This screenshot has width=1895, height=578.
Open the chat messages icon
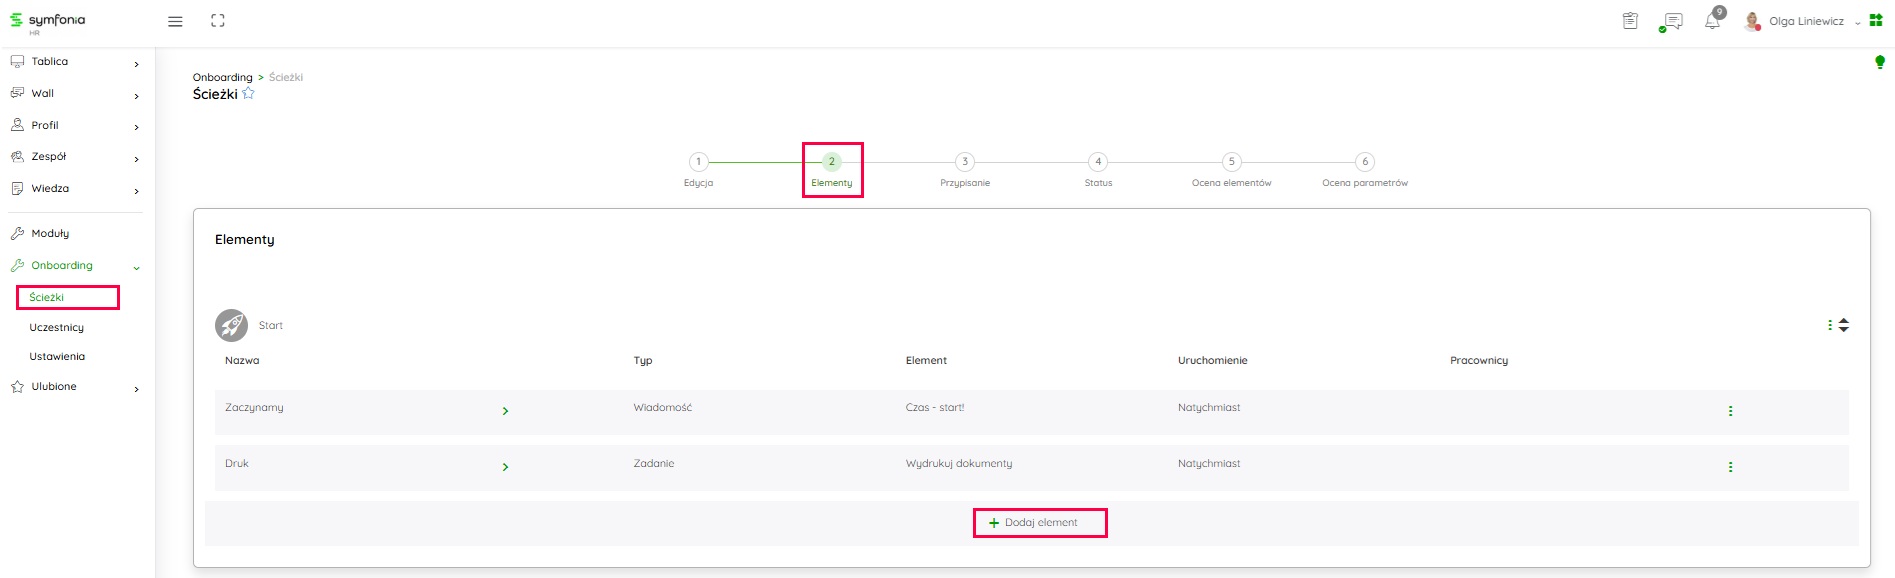(1671, 21)
